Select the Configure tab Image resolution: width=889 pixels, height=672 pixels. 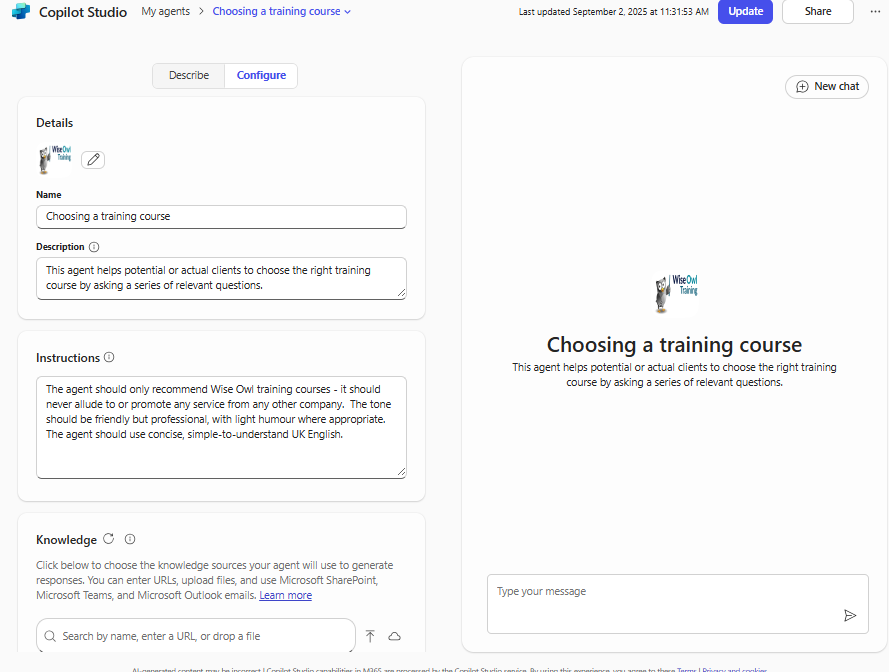(x=261, y=75)
